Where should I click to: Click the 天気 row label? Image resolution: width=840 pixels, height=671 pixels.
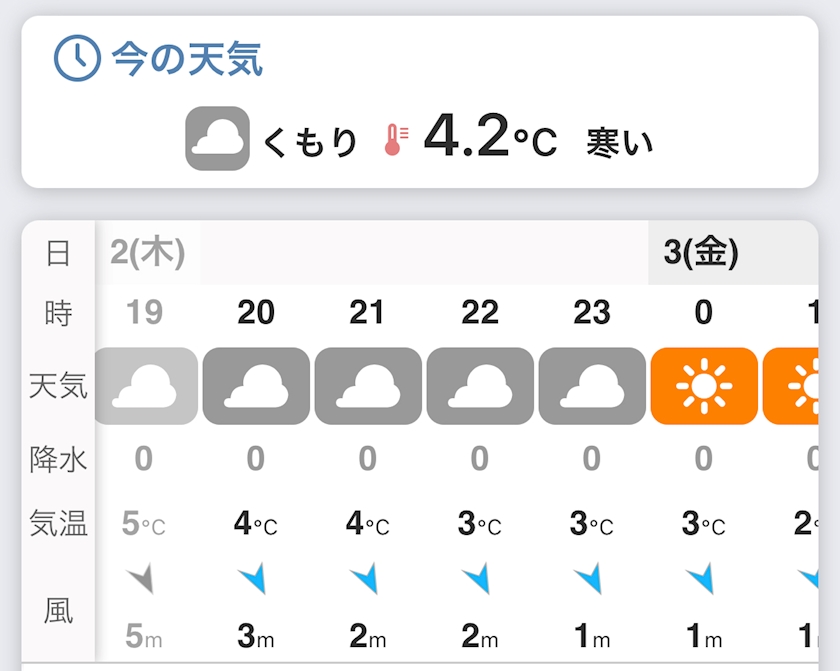coord(58,386)
